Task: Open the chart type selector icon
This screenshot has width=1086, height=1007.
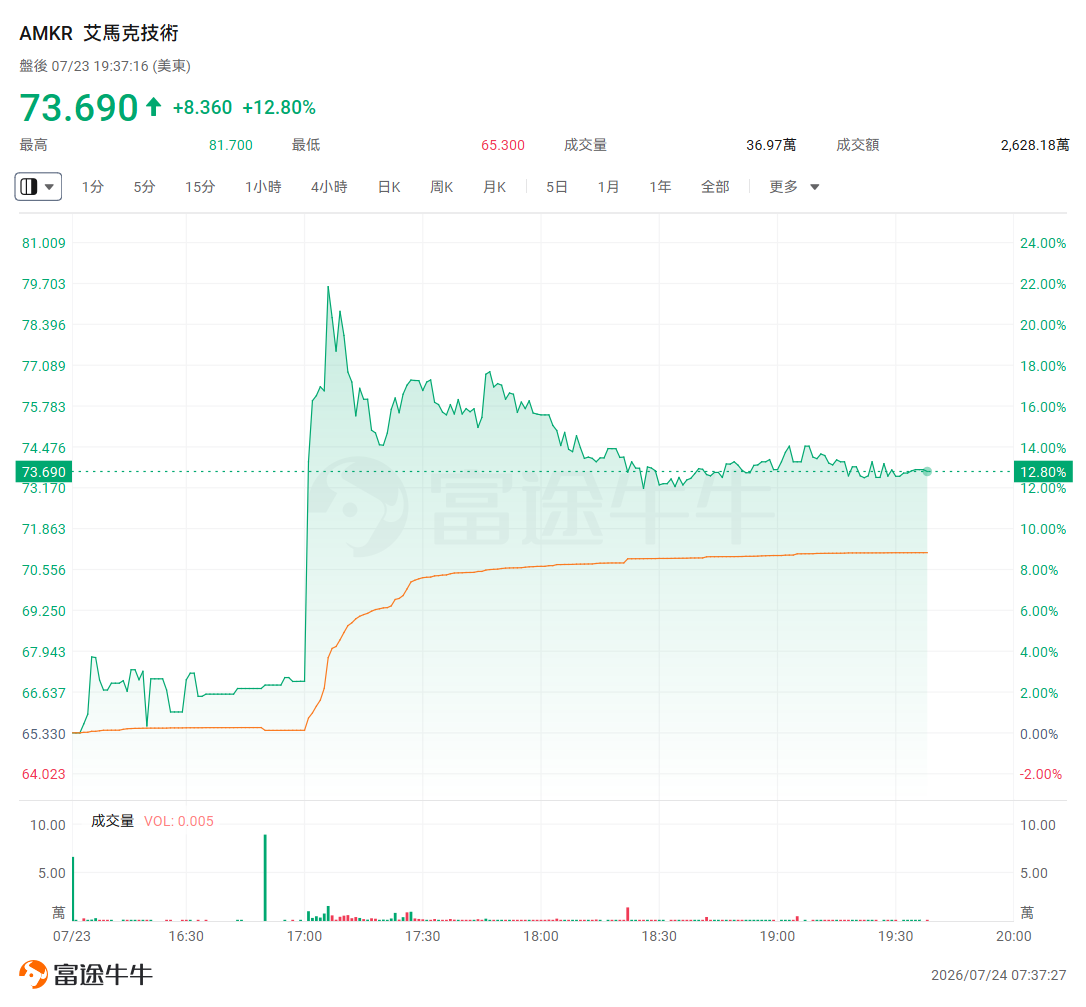Action: coord(28,187)
